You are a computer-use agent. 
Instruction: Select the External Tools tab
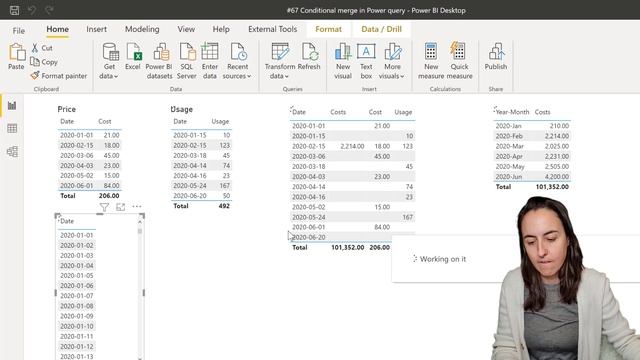pyautogui.click(x=272, y=29)
